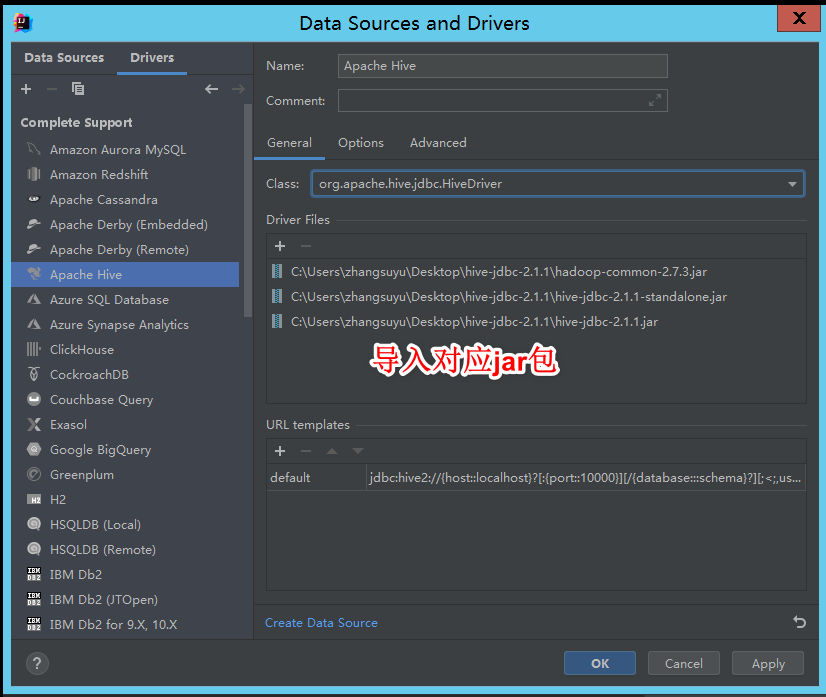The width and height of the screenshot is (826, 697).
Task: Click jar icon for hadoop-common-2.7.3.jar
Action: click(x=277, y=271)
